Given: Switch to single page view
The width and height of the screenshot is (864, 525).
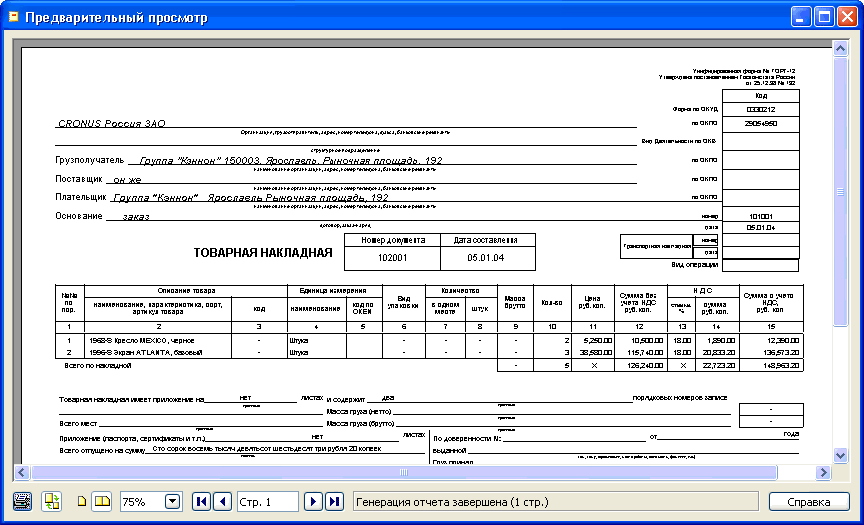Looking at the screenshot, I should [82, 501].
